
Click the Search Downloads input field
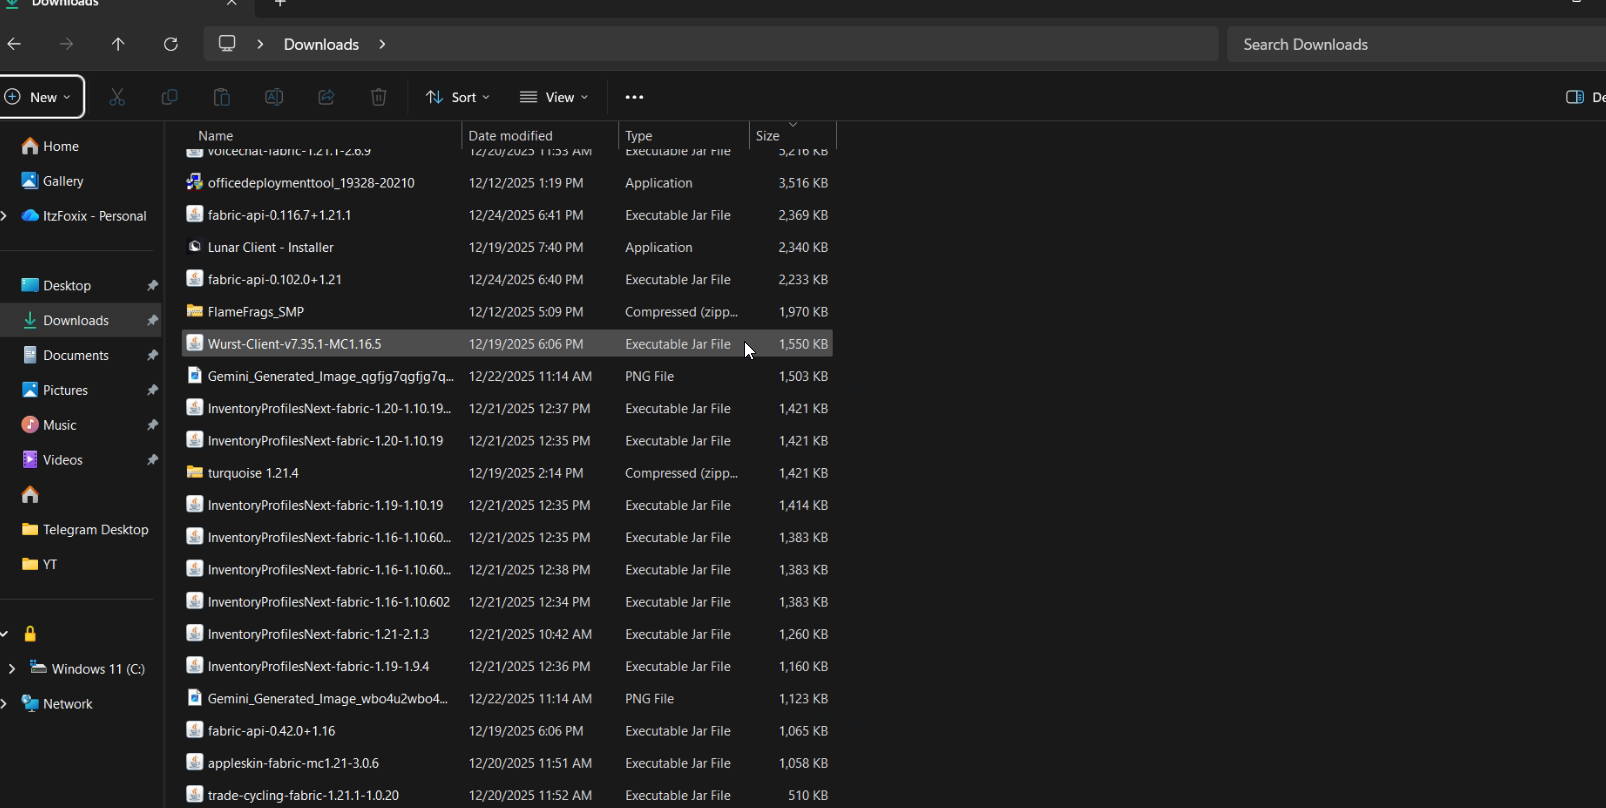click(x=1410, y=44)
